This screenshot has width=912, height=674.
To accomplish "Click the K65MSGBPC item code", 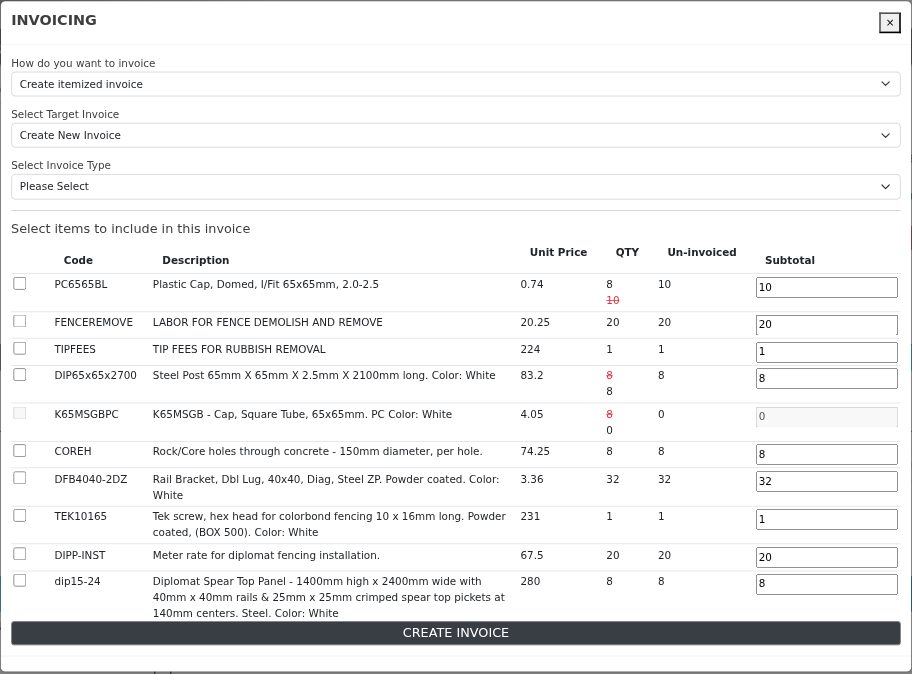I will click(86, 414).
